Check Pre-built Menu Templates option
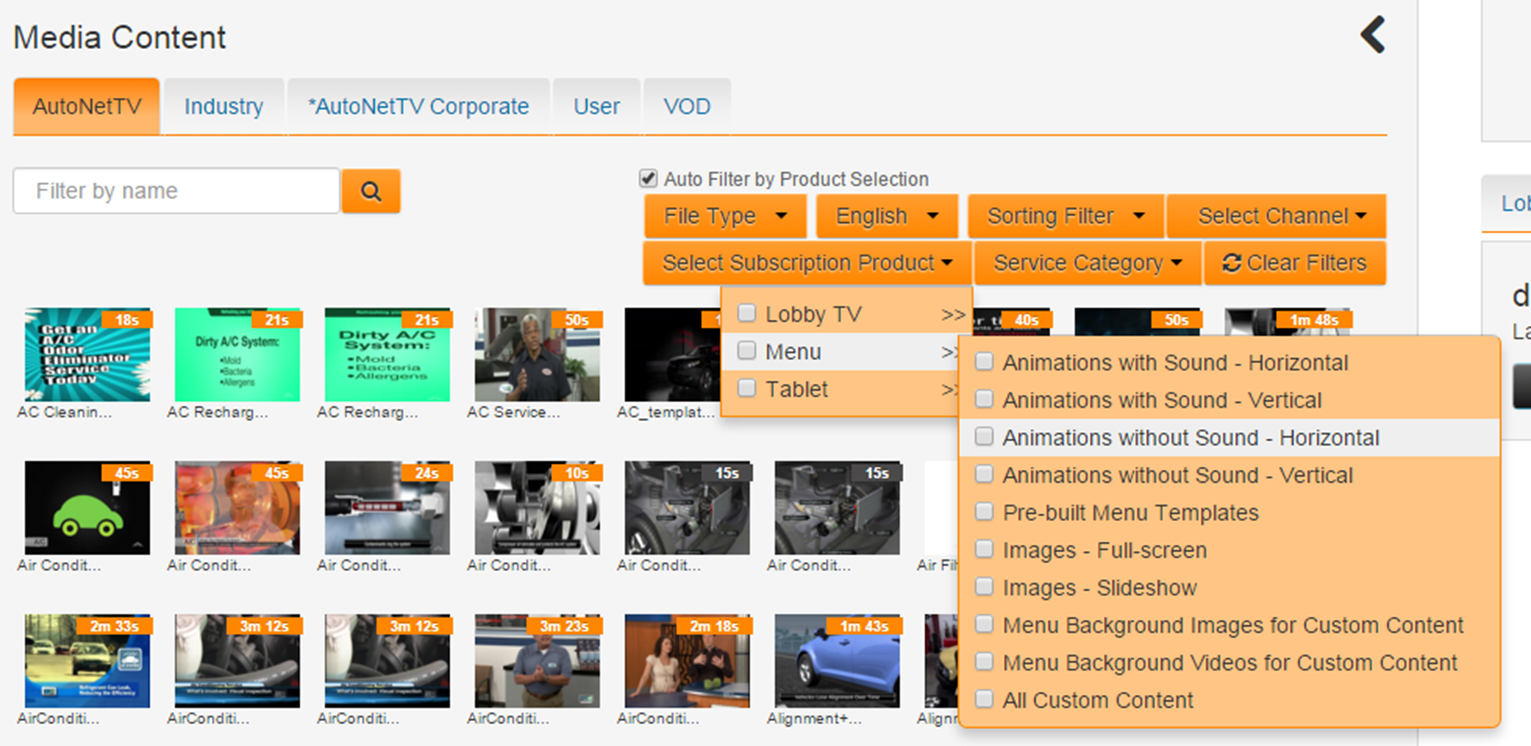The width and height of the screenshot is (1531, 746). coord(985,512)
